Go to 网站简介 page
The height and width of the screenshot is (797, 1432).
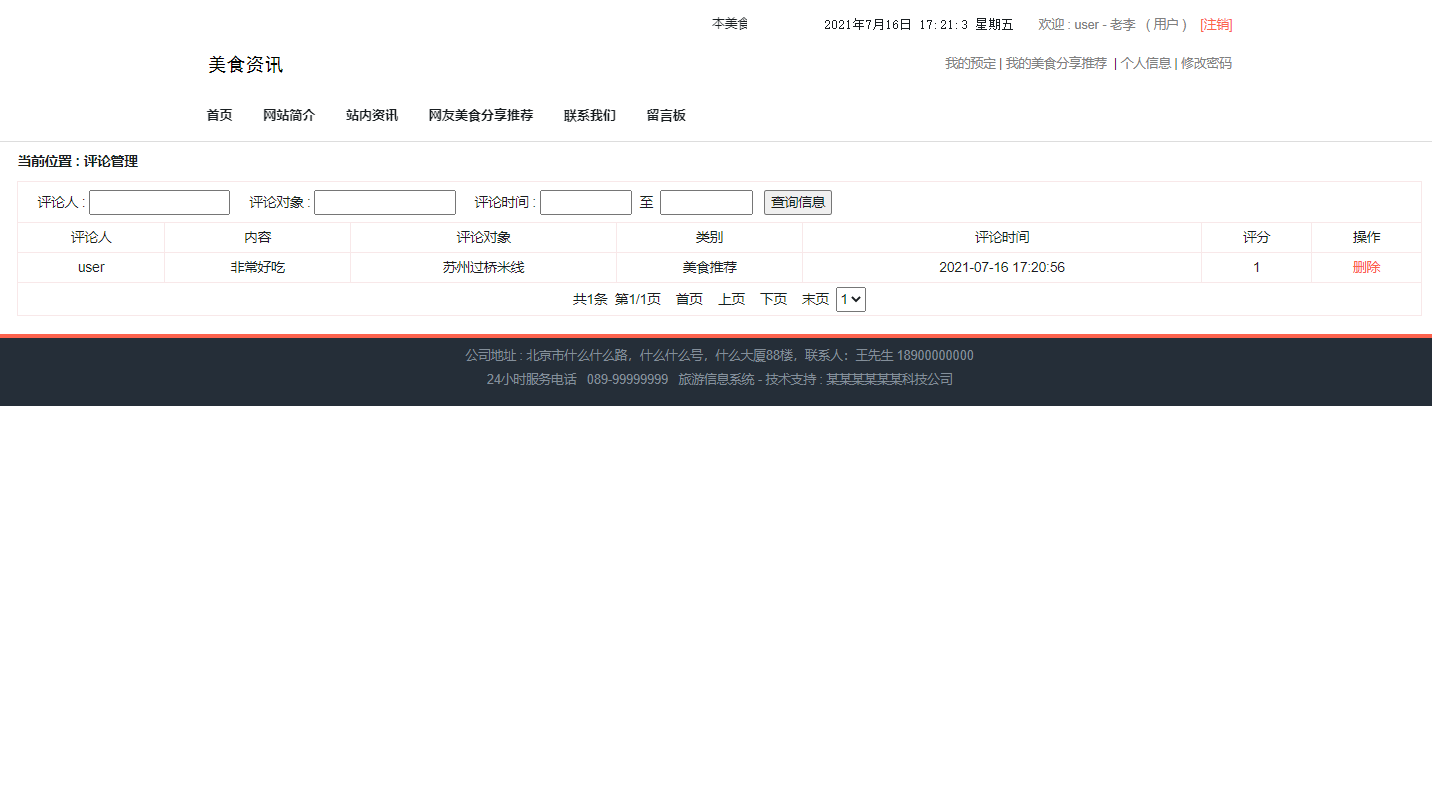pyautogui.click(x=289, y=115)
